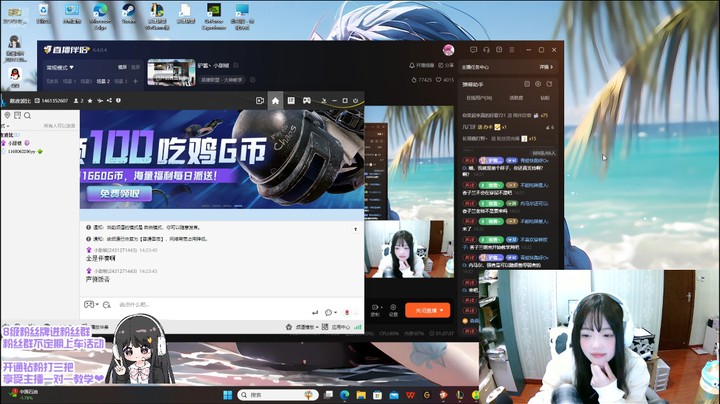Expand the stop-live orange button arrow
Image resolution: width=720 pixels, height=404 pixels.
click(x=442, y=310)
